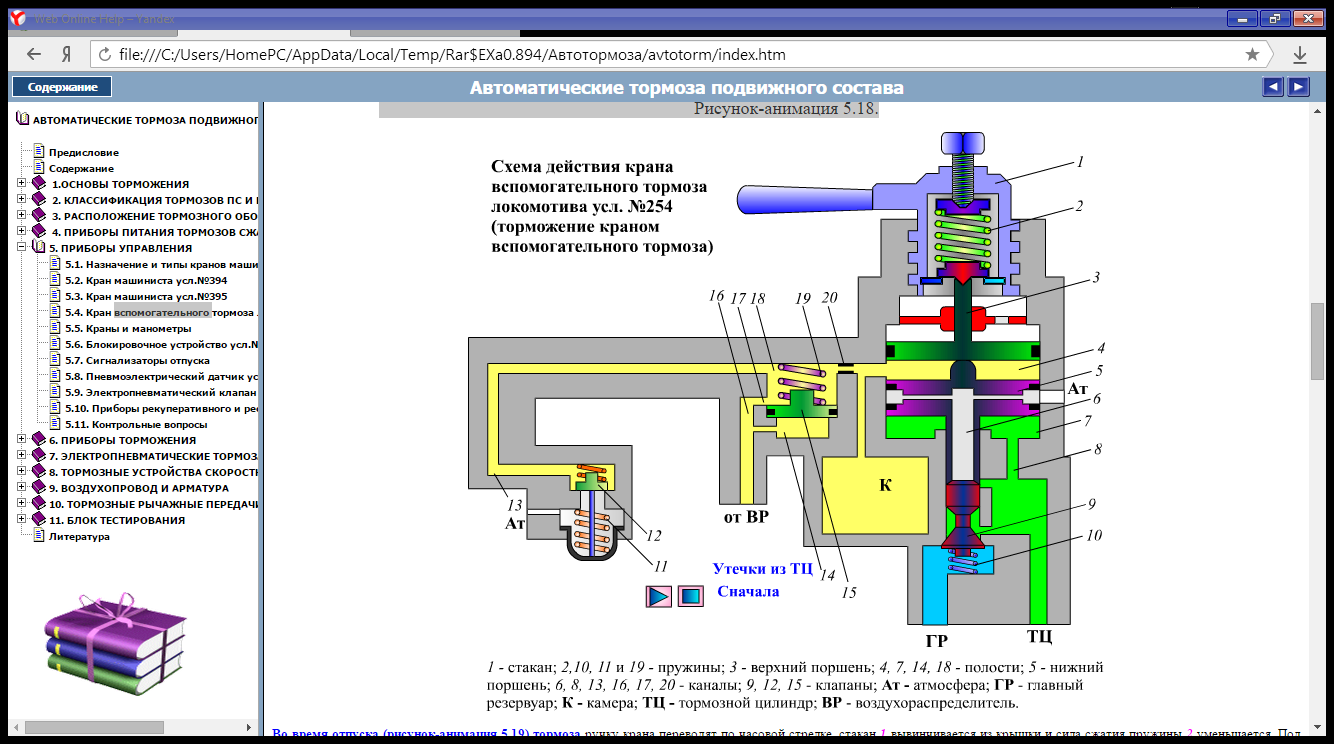Click the Утечки из ТЦ link

point(762,568)
